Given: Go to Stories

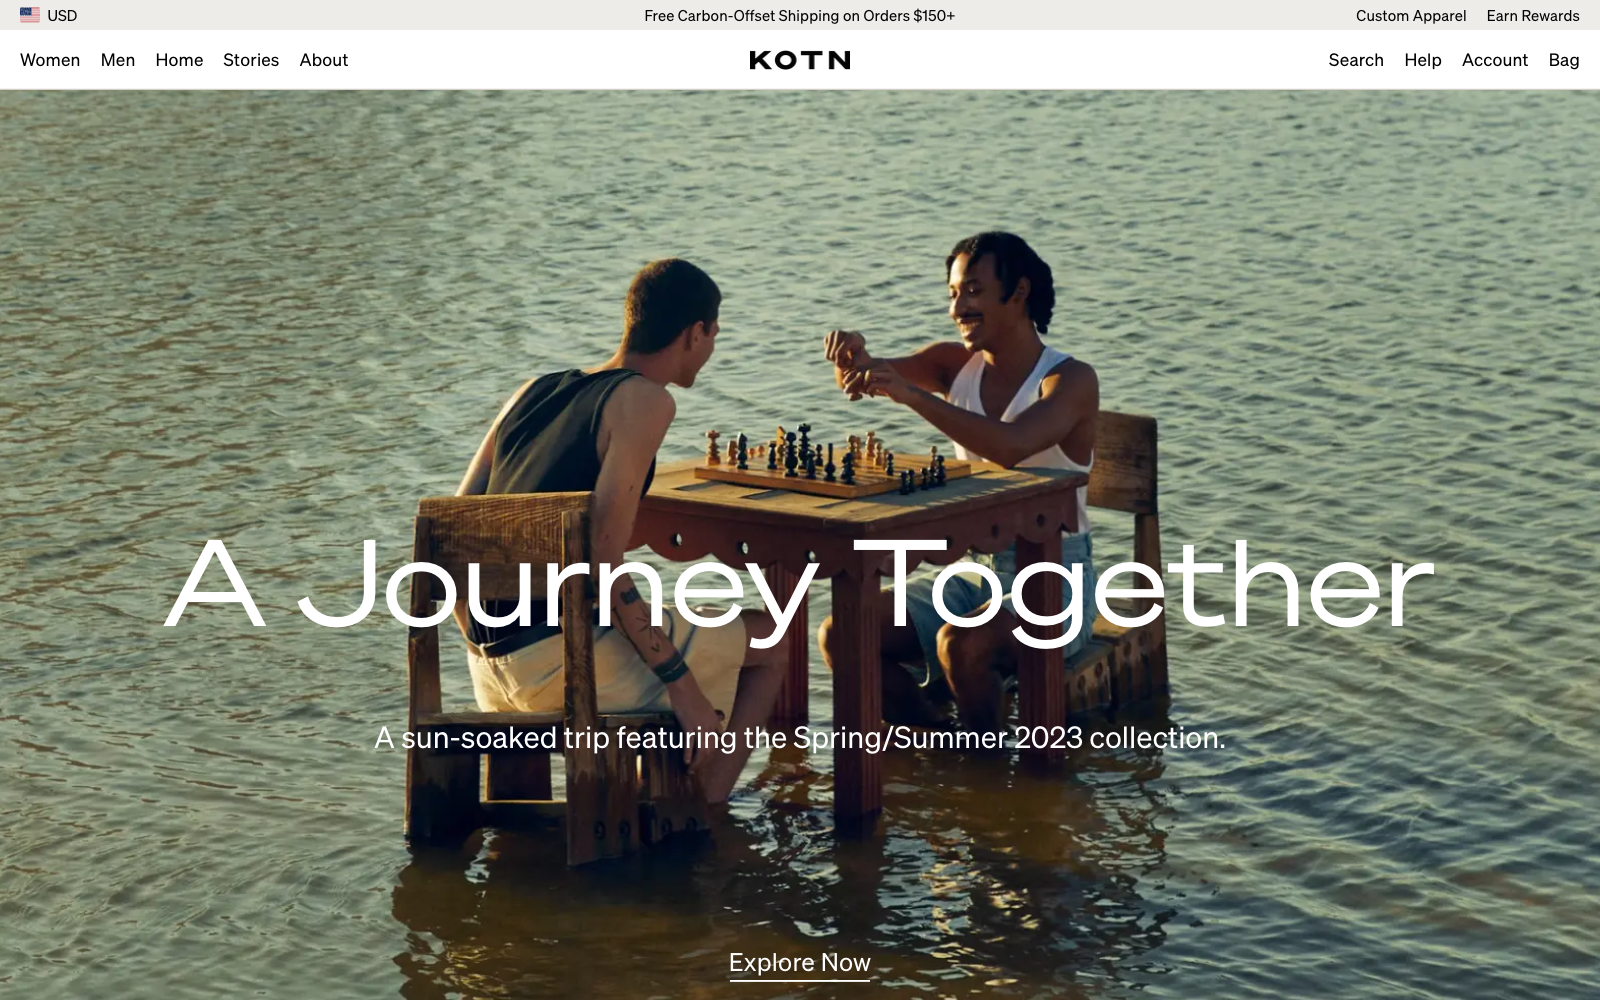Looking at the screenshot, I should point(251,60).
